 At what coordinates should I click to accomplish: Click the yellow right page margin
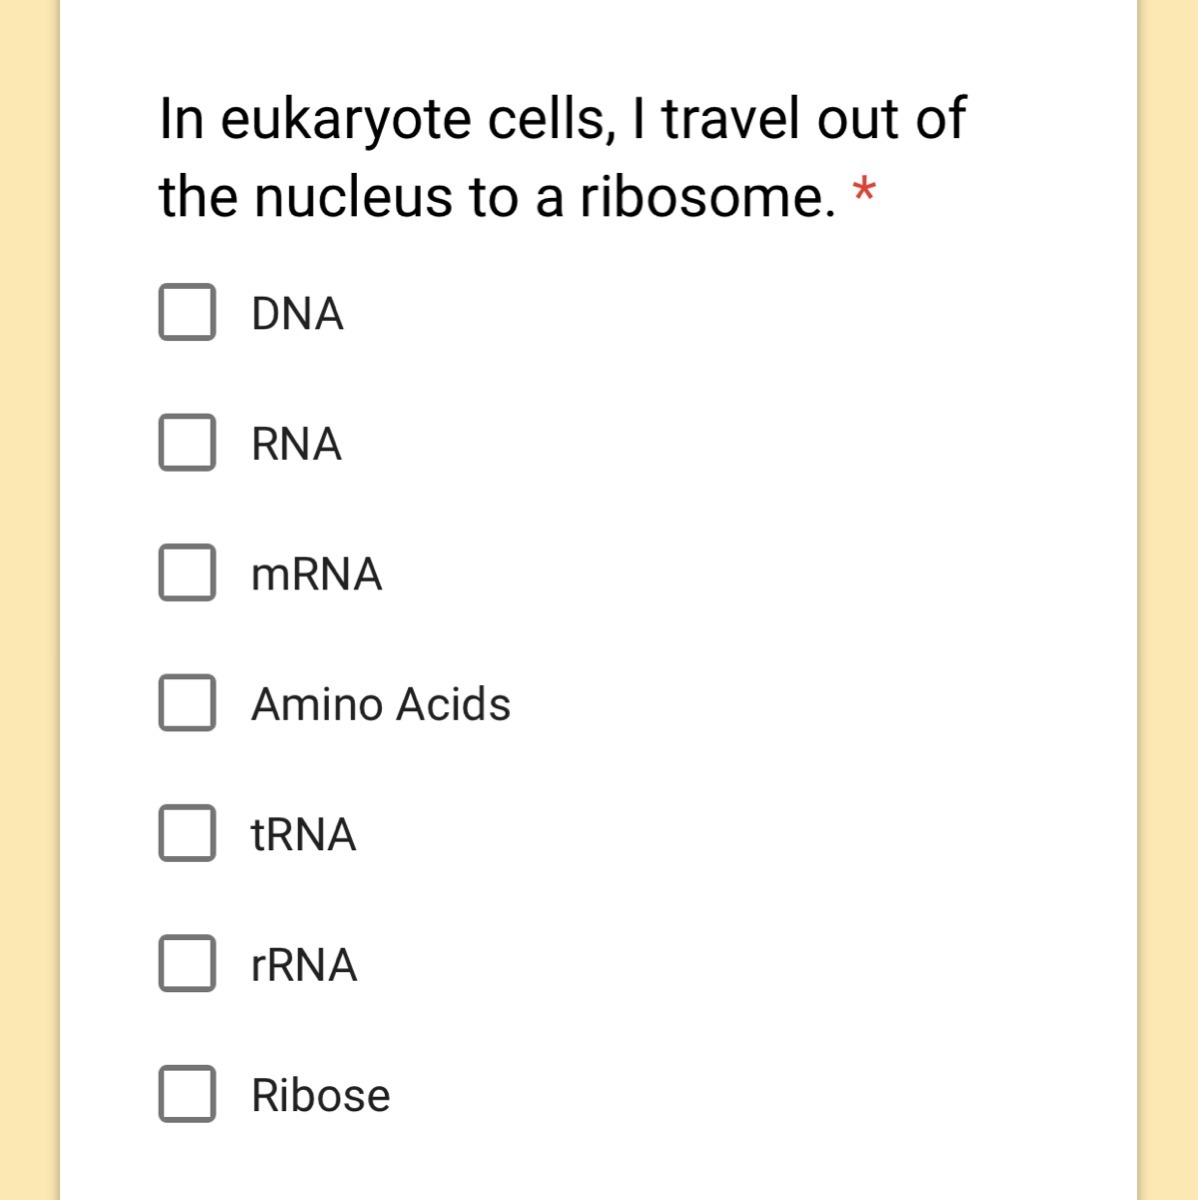point(1168,600)
